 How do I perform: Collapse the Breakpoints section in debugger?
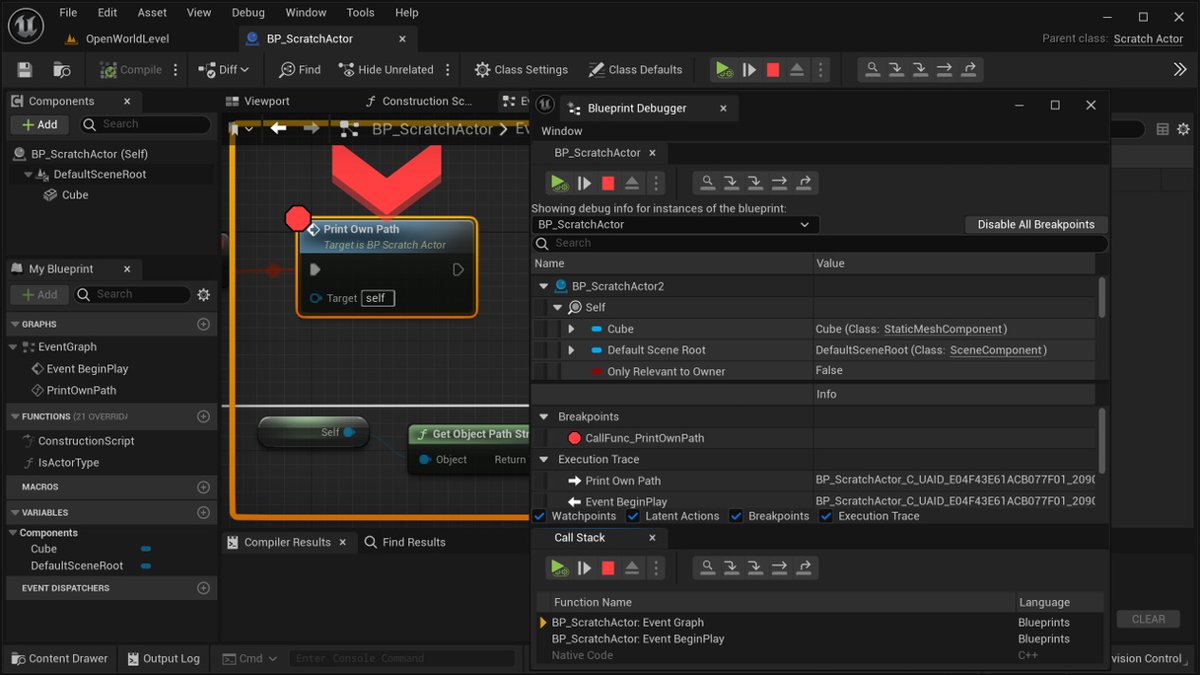point(544,417)
